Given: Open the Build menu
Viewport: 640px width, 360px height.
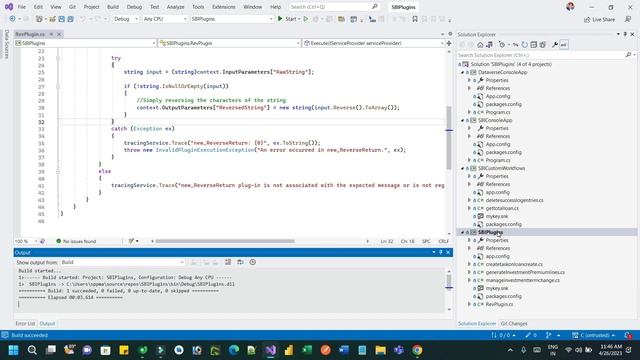Looking at the screenshot, I should pos(113,7).
